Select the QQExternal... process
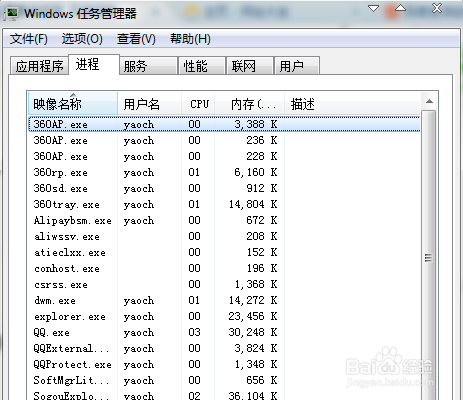Screen dimensions: 463x400 [224, 348]
